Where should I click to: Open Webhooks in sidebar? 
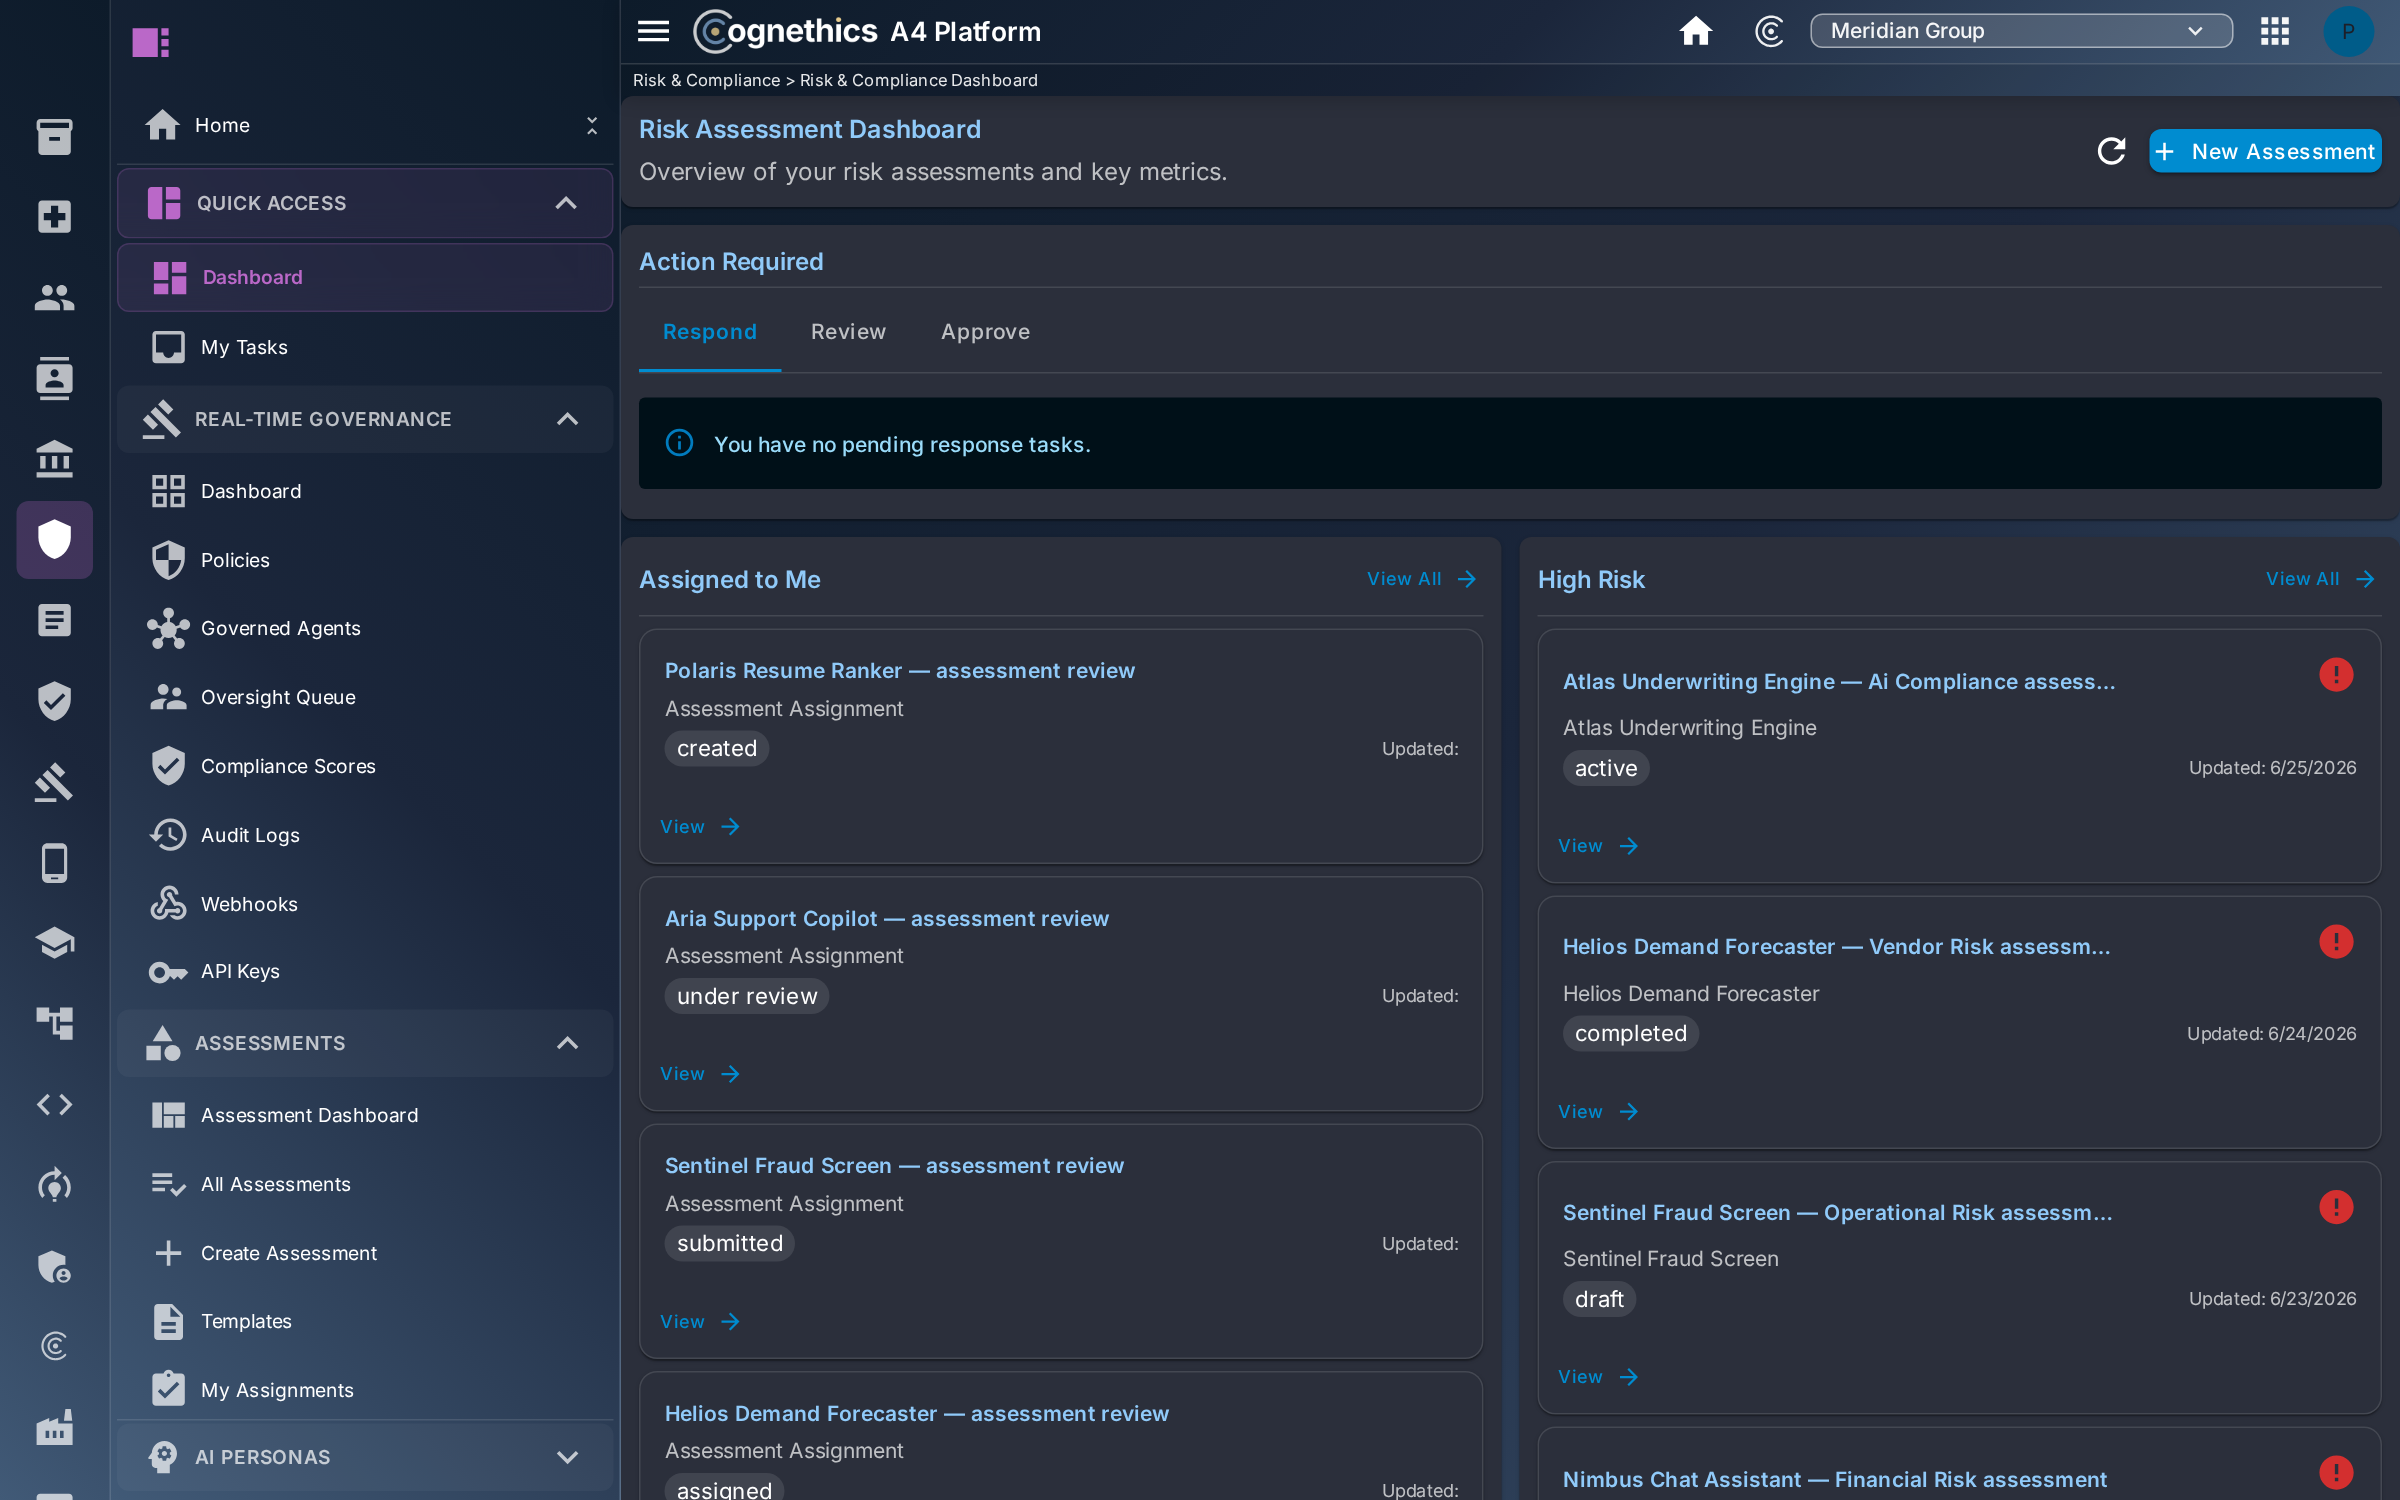(x=364, y=904)
